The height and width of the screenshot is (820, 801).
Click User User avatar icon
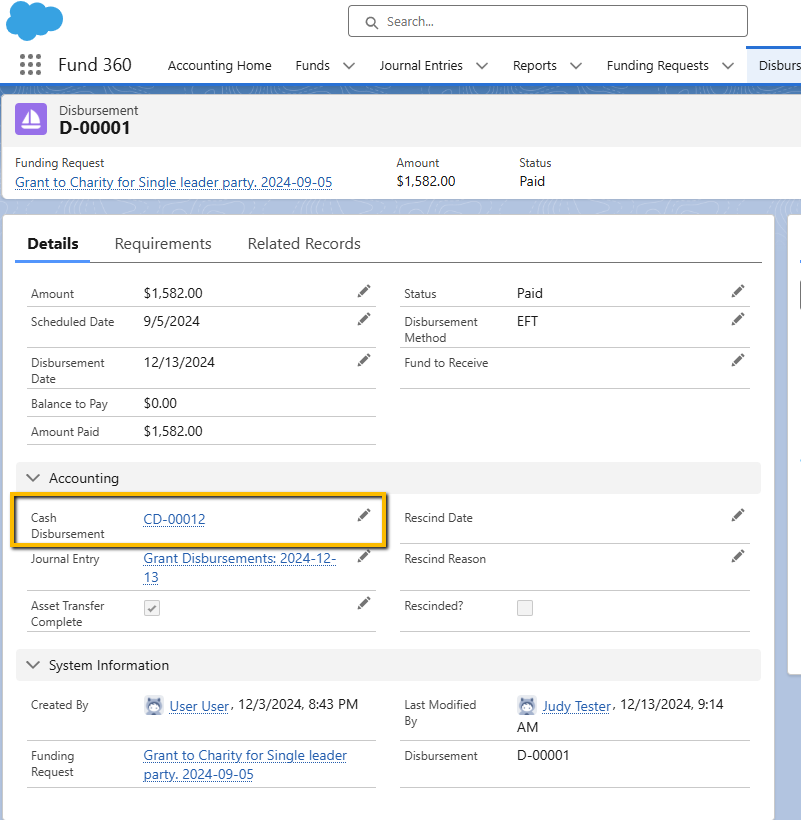coord(154,705)
